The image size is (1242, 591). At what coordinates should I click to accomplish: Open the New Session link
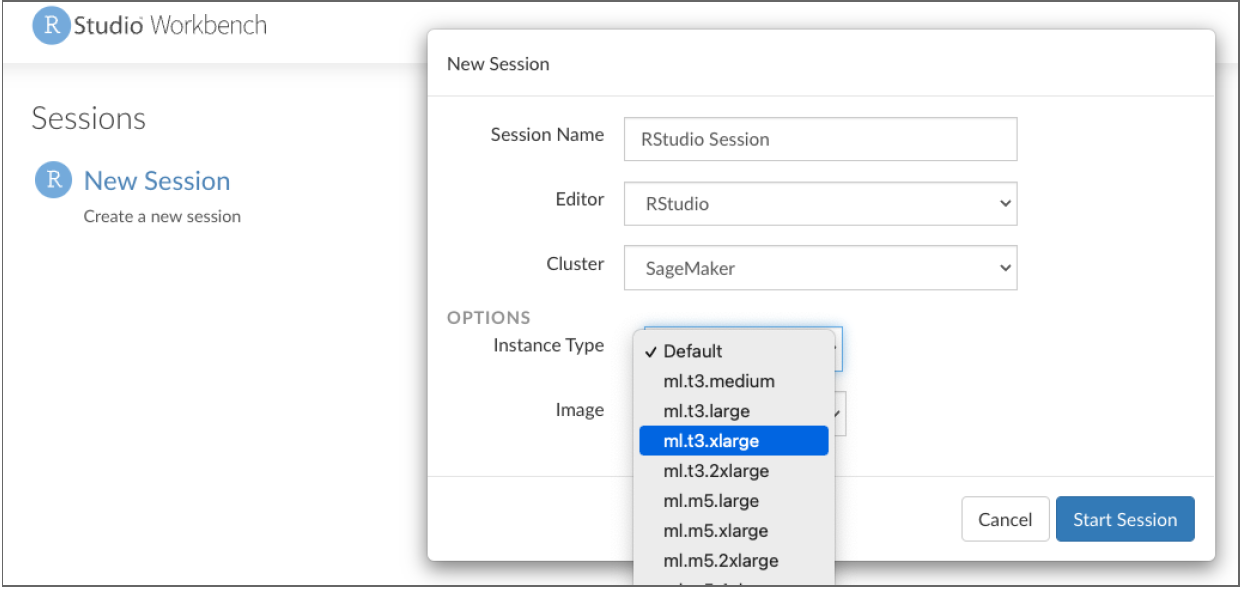pyautogui.click(x=157, y=181)
